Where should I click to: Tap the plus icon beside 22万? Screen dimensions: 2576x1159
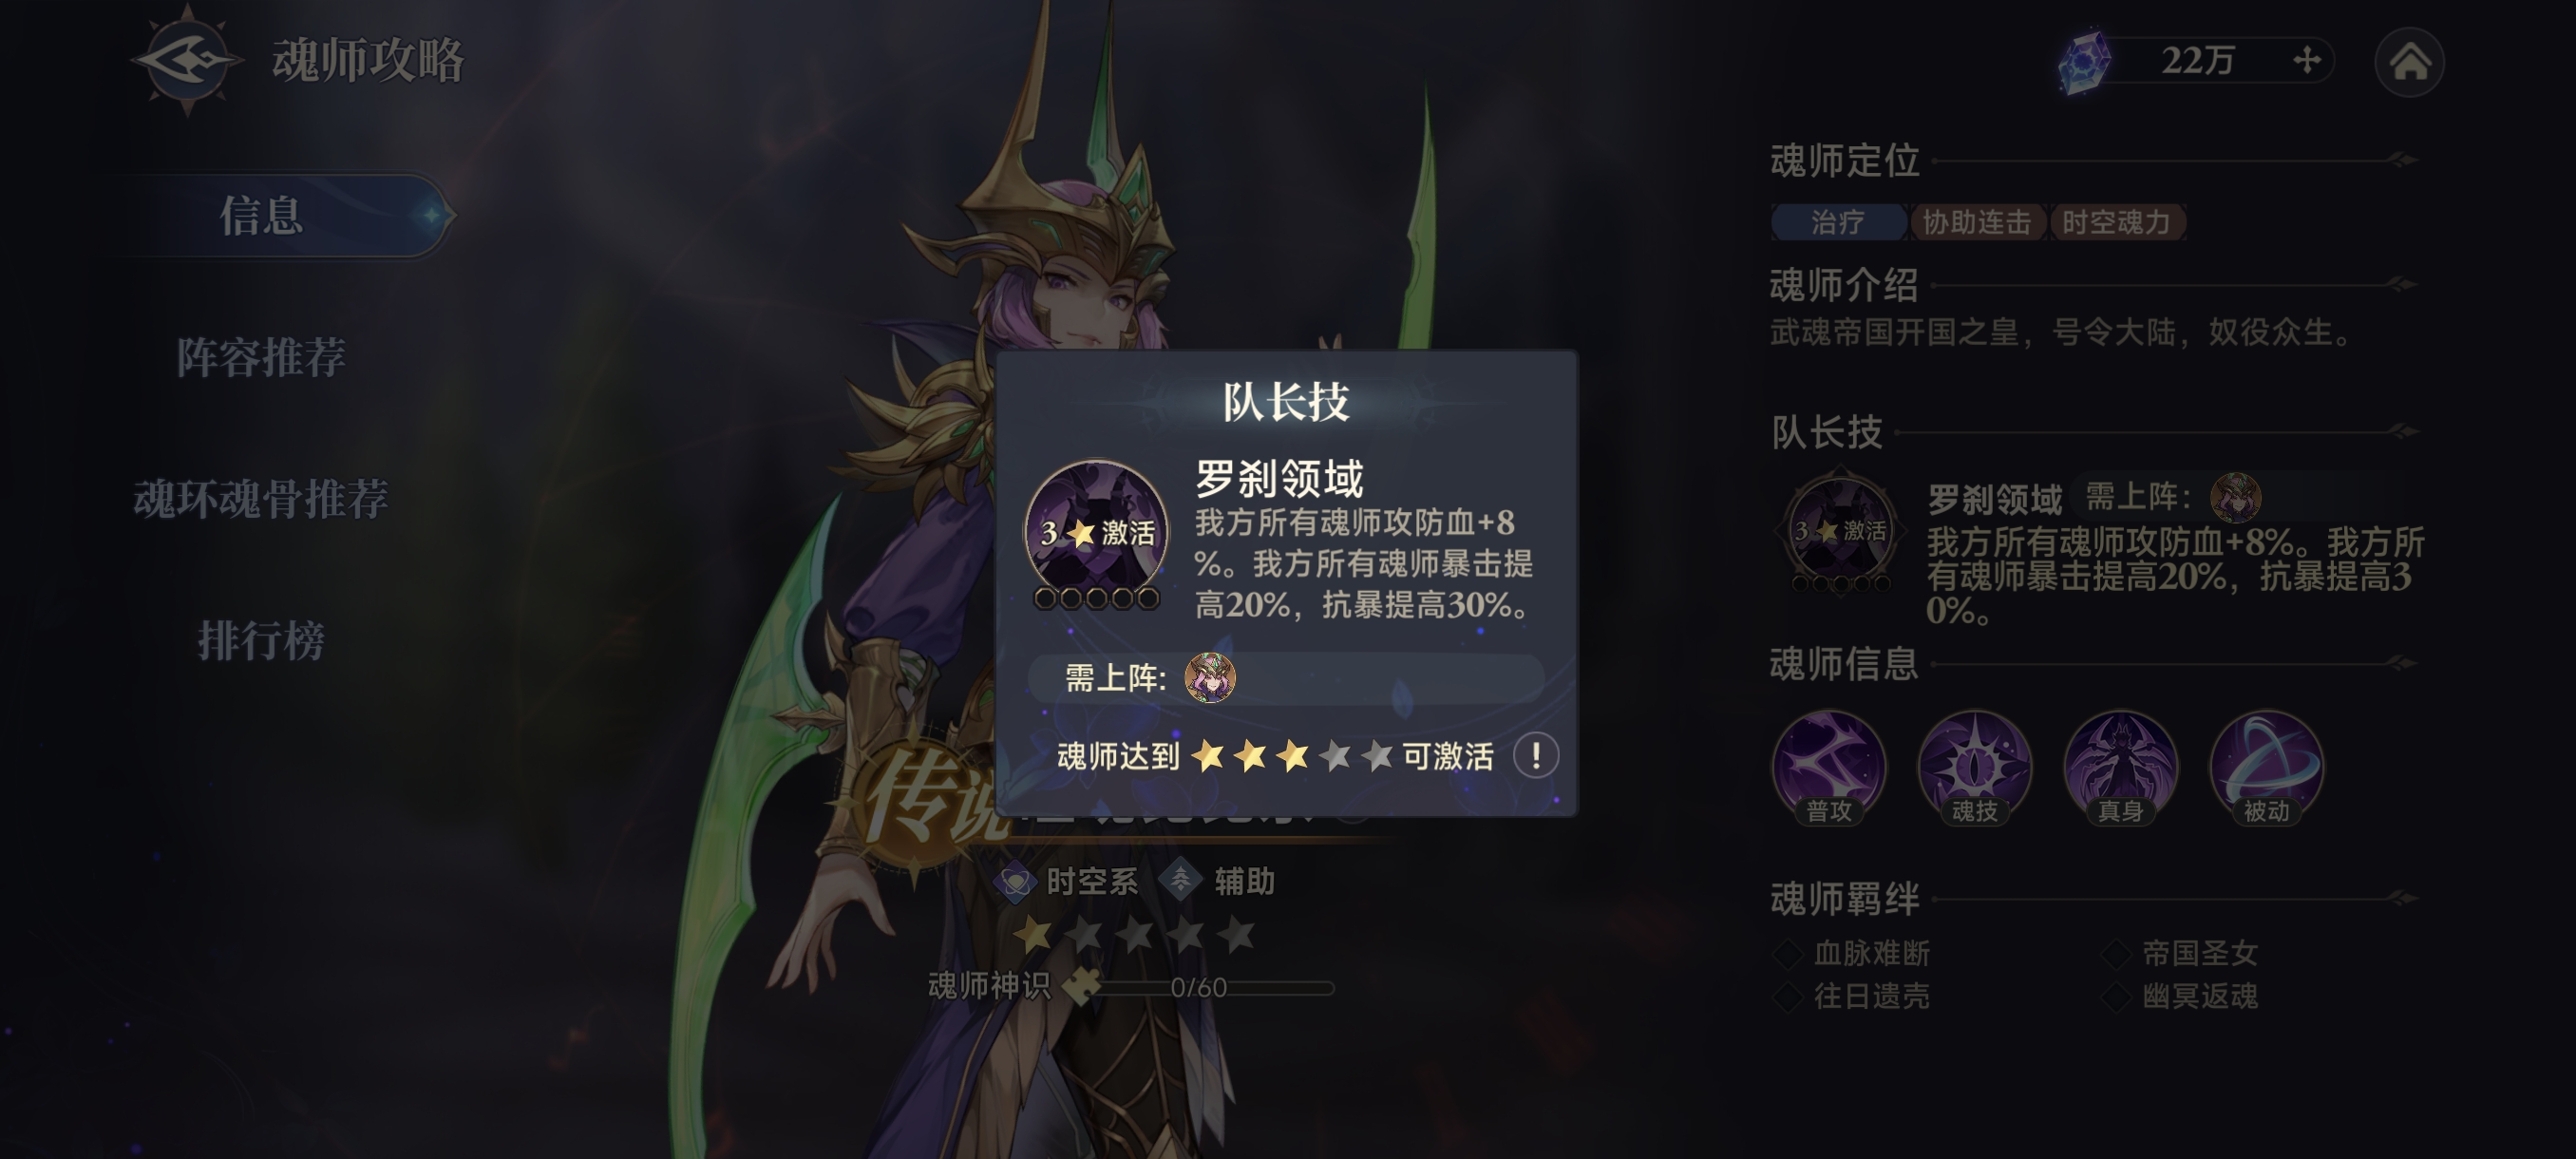[2307, 60]
